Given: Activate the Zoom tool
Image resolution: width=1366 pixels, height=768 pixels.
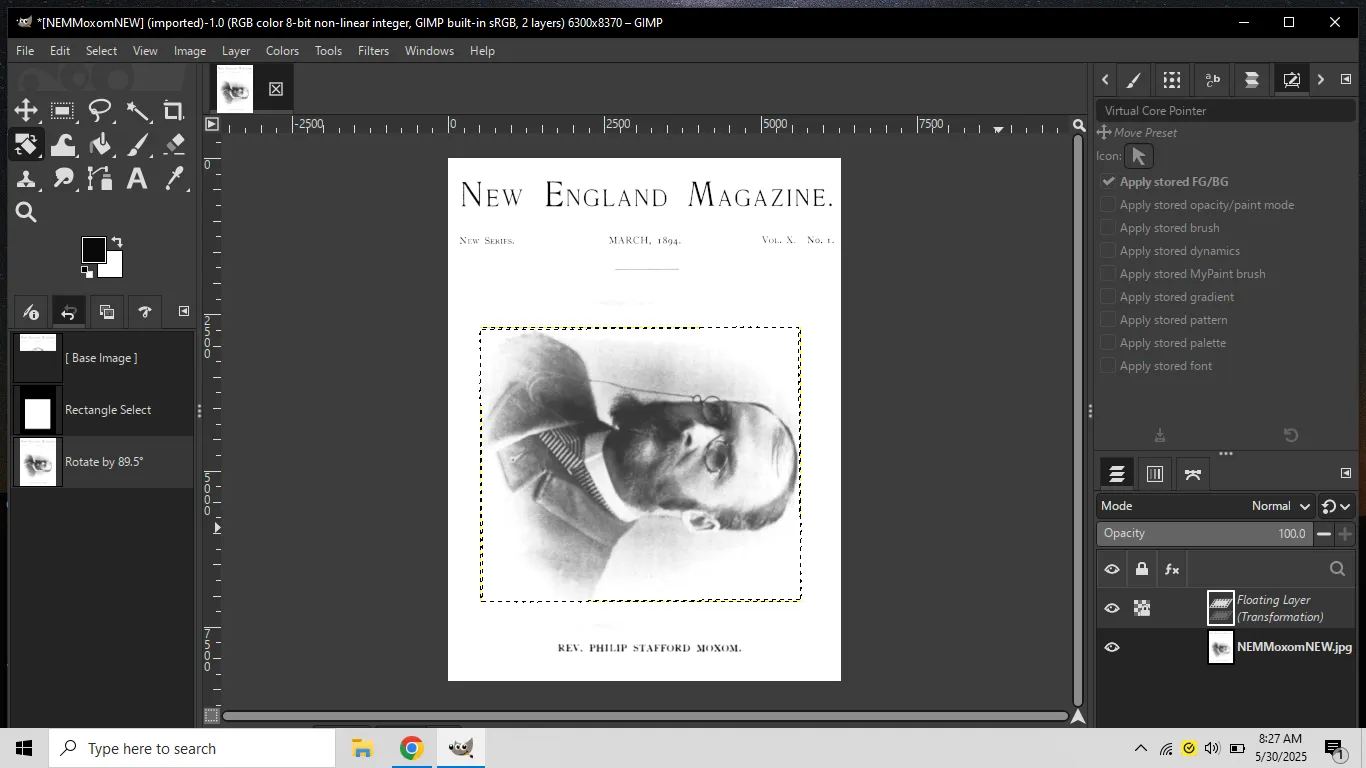Looking at the screenshot, I should [26, 212].
